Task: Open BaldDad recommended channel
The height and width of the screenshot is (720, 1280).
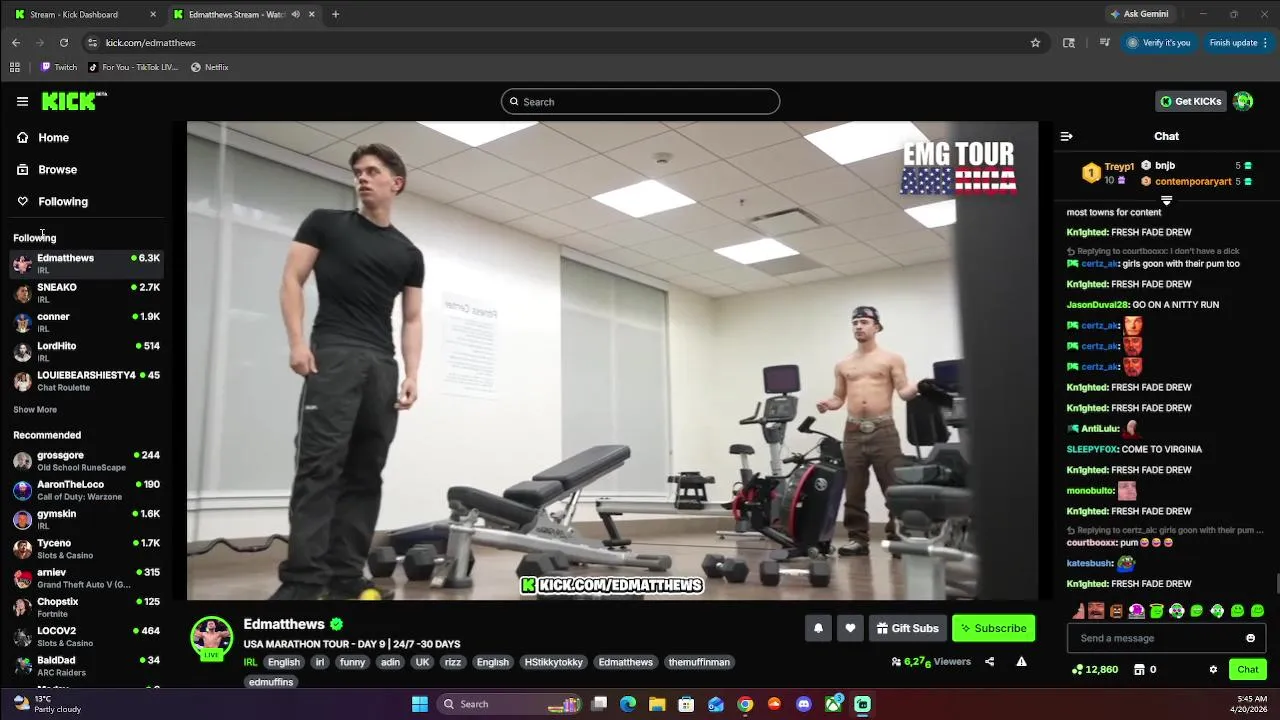Action: [86, 666]
